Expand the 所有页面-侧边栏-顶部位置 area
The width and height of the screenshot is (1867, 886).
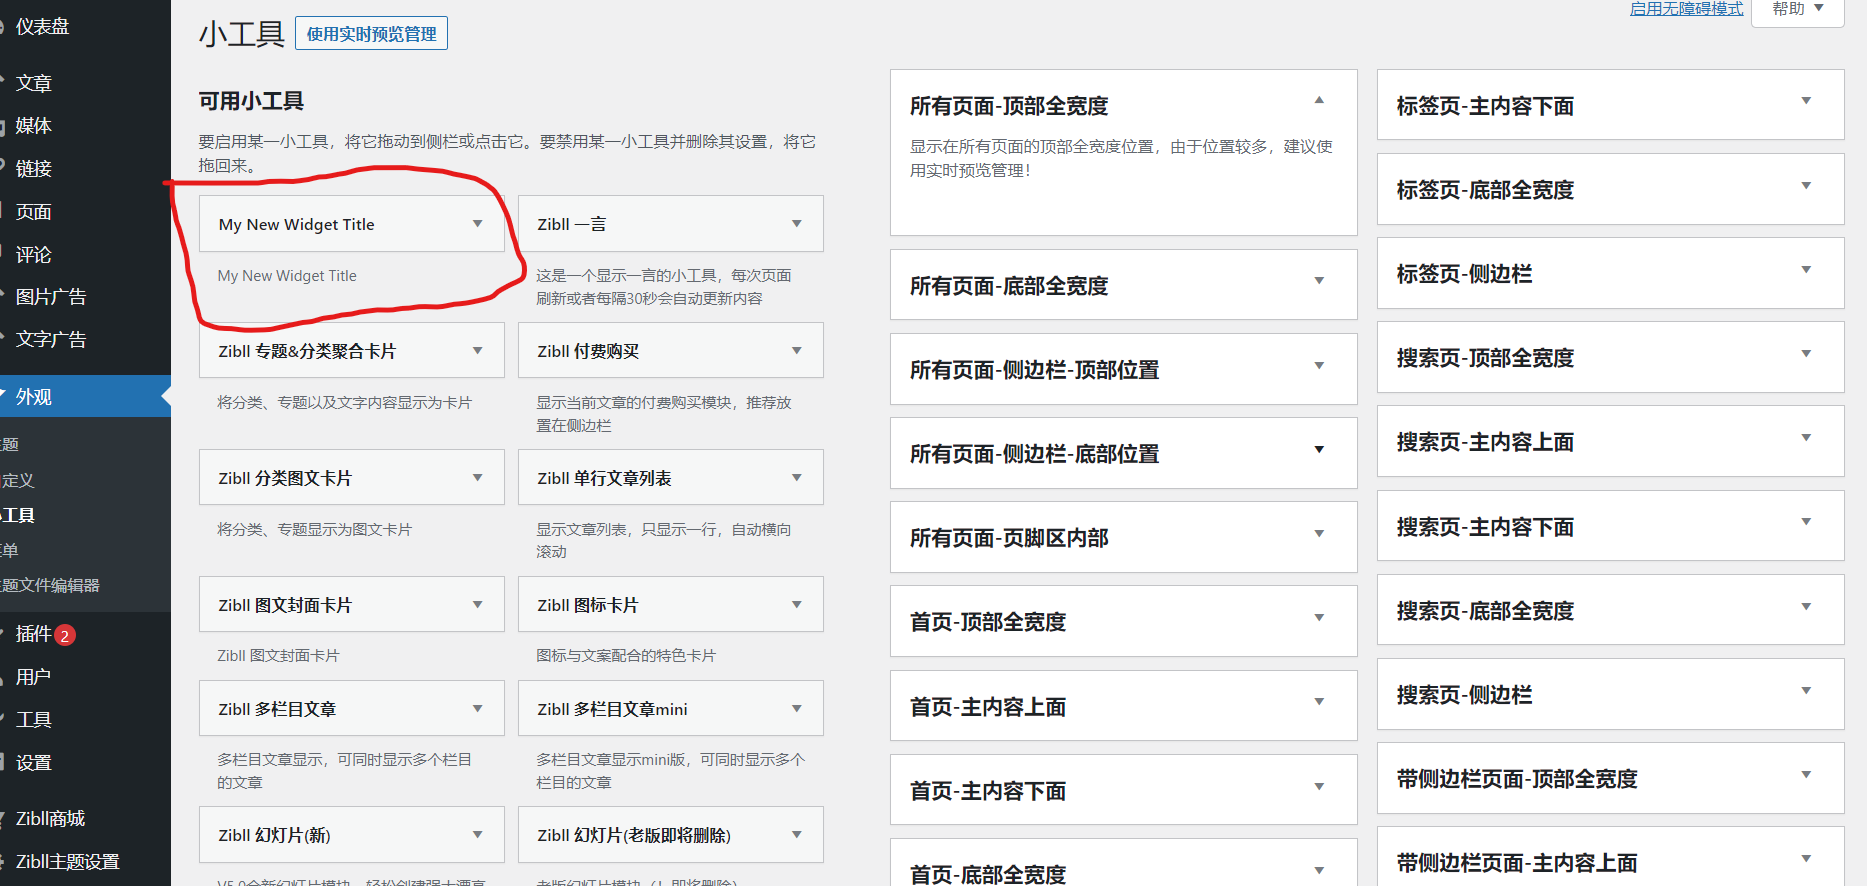1319,366
